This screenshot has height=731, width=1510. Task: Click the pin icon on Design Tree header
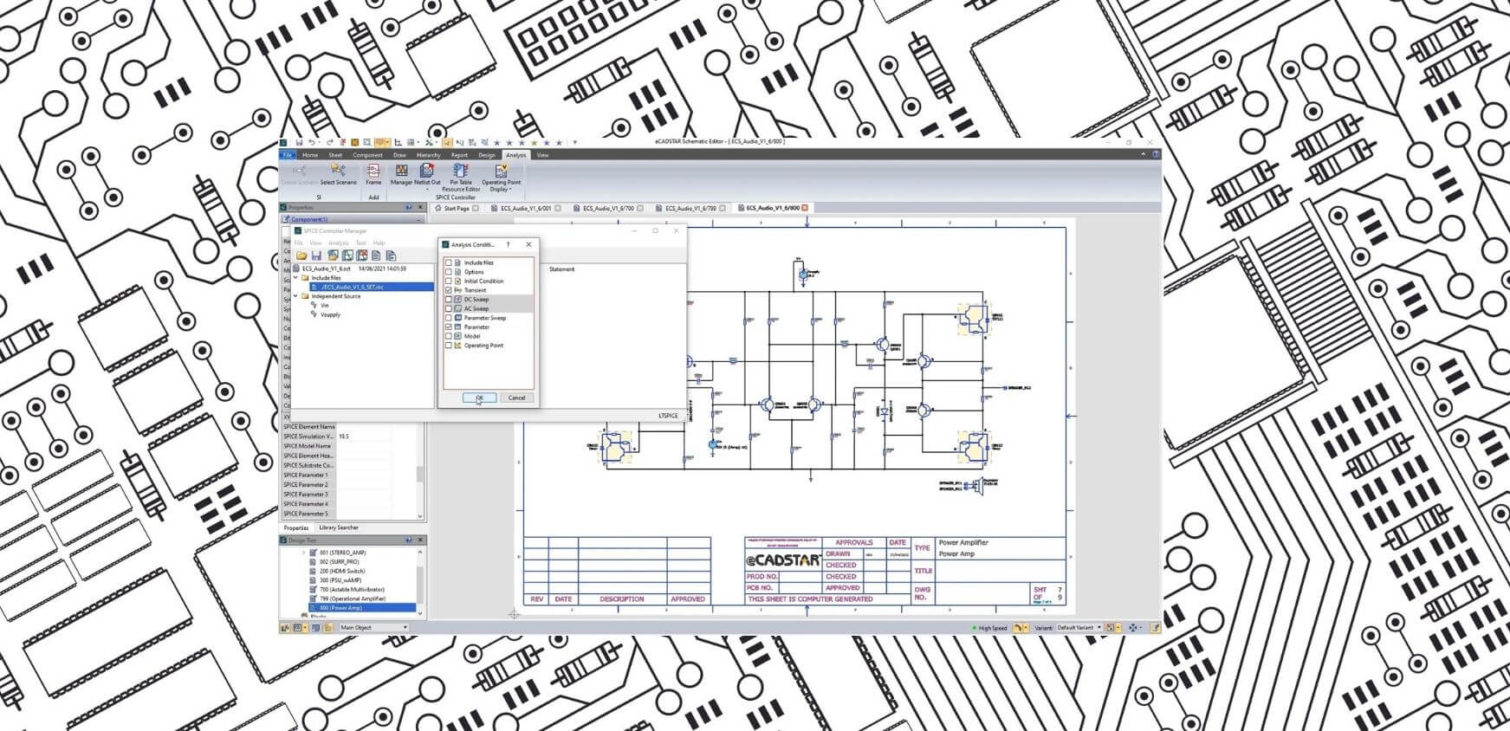[408, 540]
